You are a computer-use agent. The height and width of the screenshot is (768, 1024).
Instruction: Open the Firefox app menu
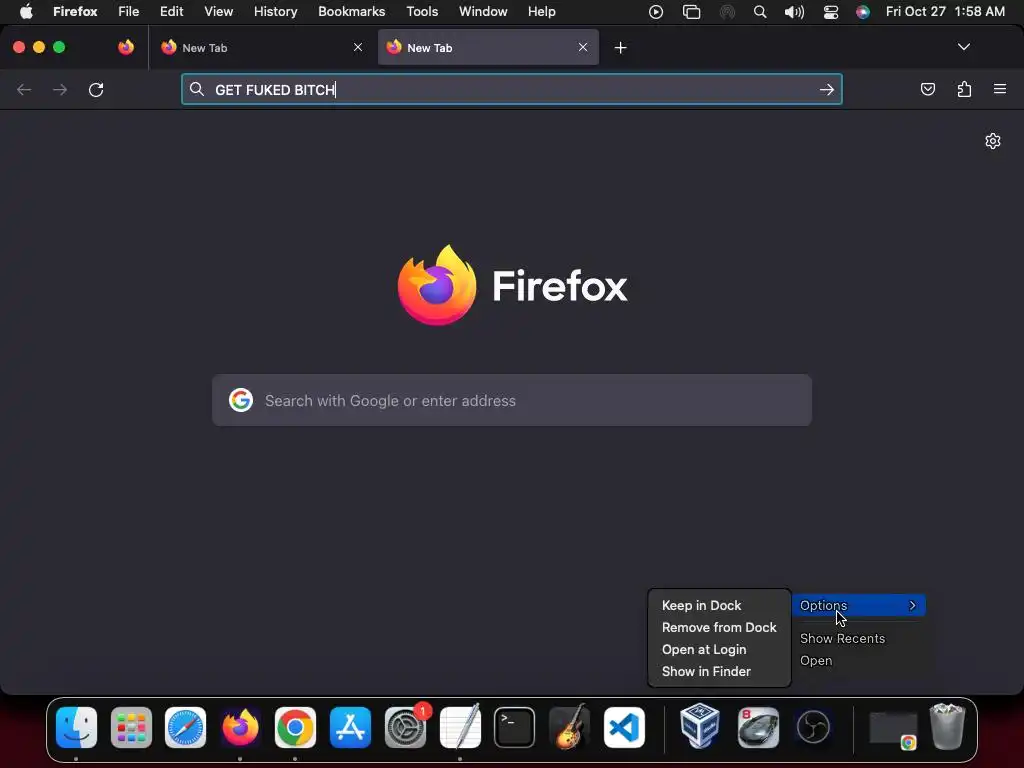coord(75,12)
